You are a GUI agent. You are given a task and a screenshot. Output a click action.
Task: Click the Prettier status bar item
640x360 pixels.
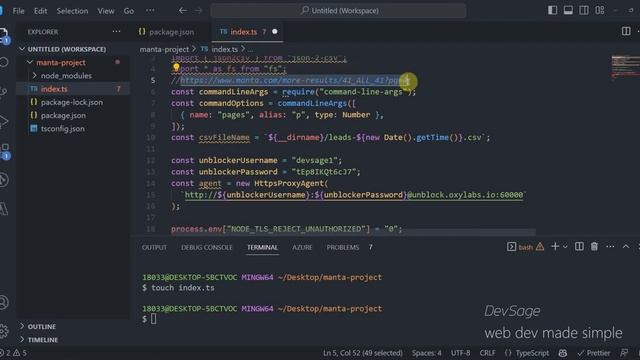(x=594, y=353)
